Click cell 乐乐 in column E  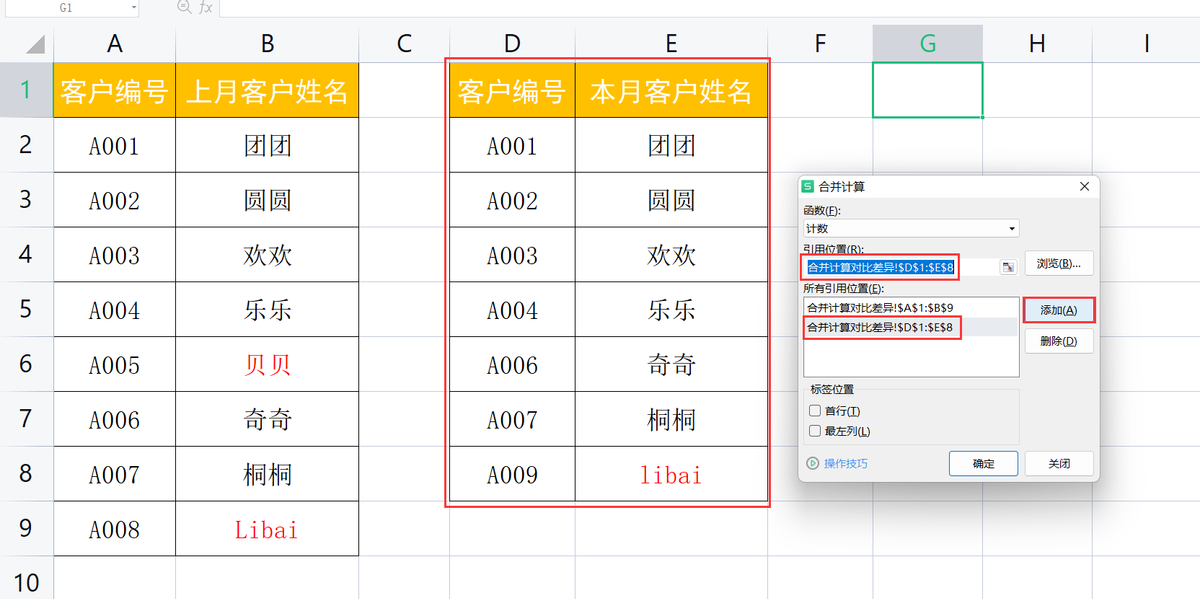671,310
